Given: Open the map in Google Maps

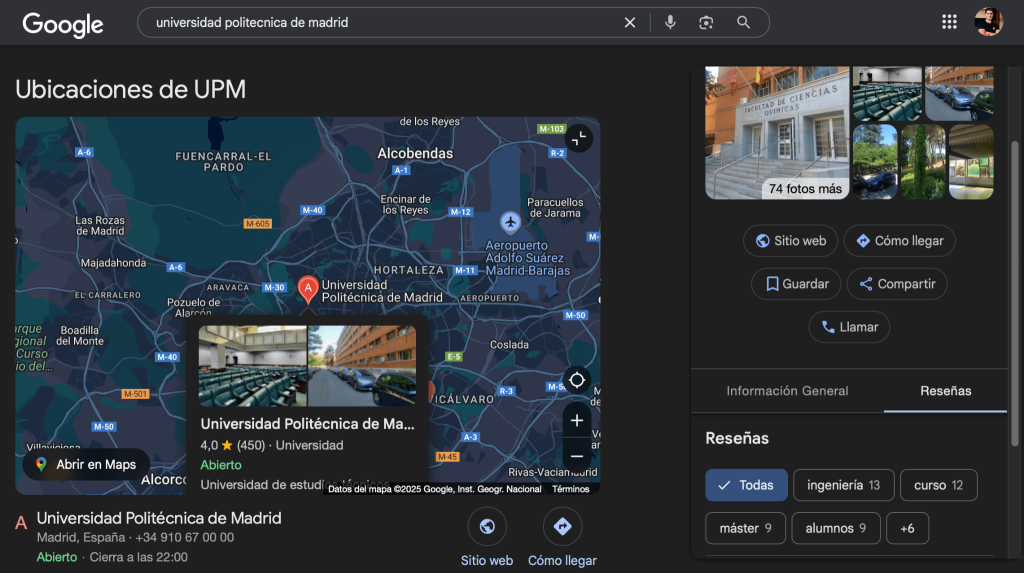Looking at the screenshot, I should 87,465.
